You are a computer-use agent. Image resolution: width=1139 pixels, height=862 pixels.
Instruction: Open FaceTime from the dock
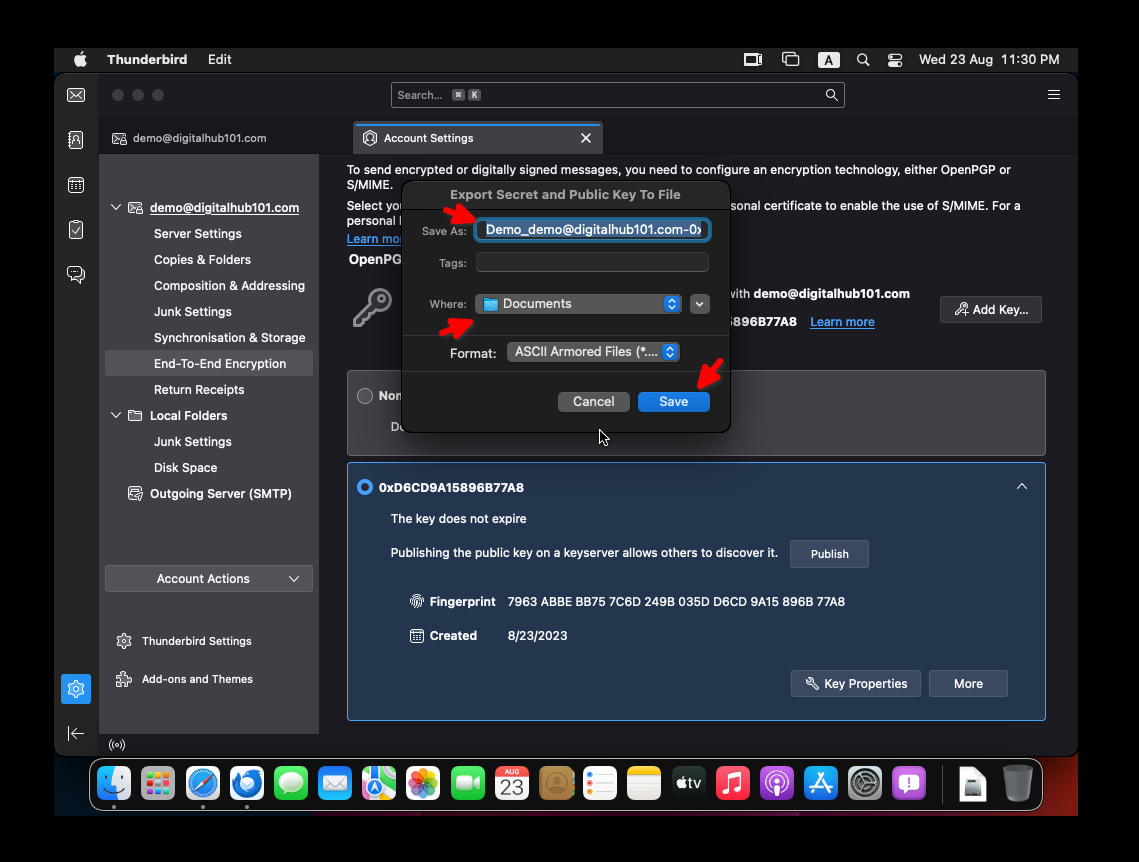point(468,784)
